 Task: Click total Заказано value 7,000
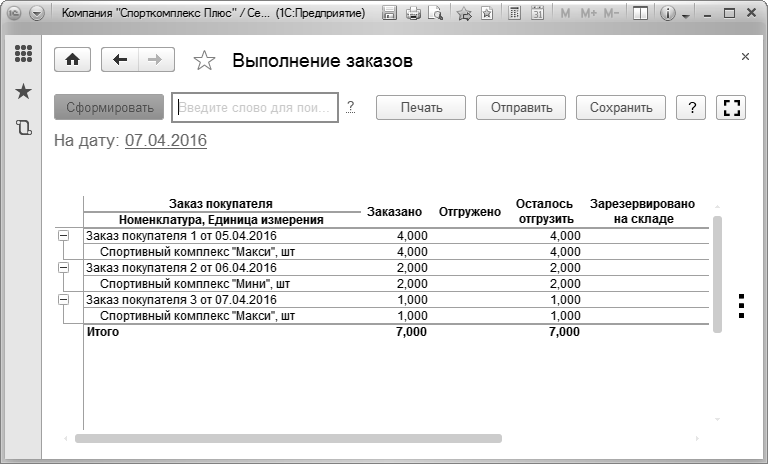[x=411, y=332]
